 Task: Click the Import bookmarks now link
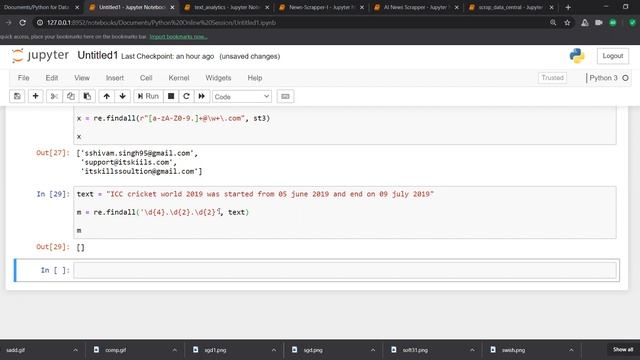point(178,37)
